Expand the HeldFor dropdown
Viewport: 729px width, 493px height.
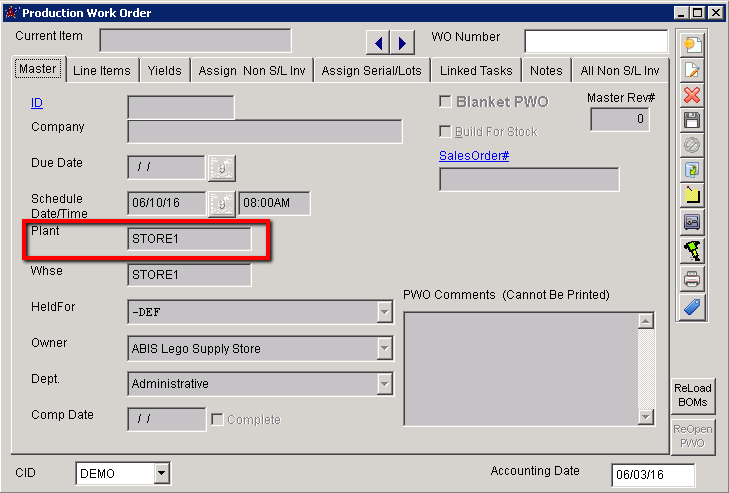coord(384,312)
